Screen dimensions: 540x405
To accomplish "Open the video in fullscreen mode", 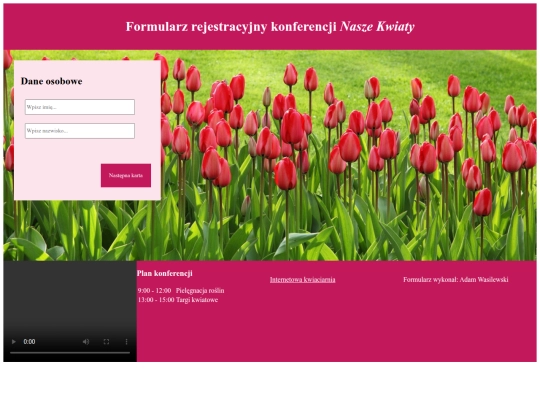I will point(106,342).
